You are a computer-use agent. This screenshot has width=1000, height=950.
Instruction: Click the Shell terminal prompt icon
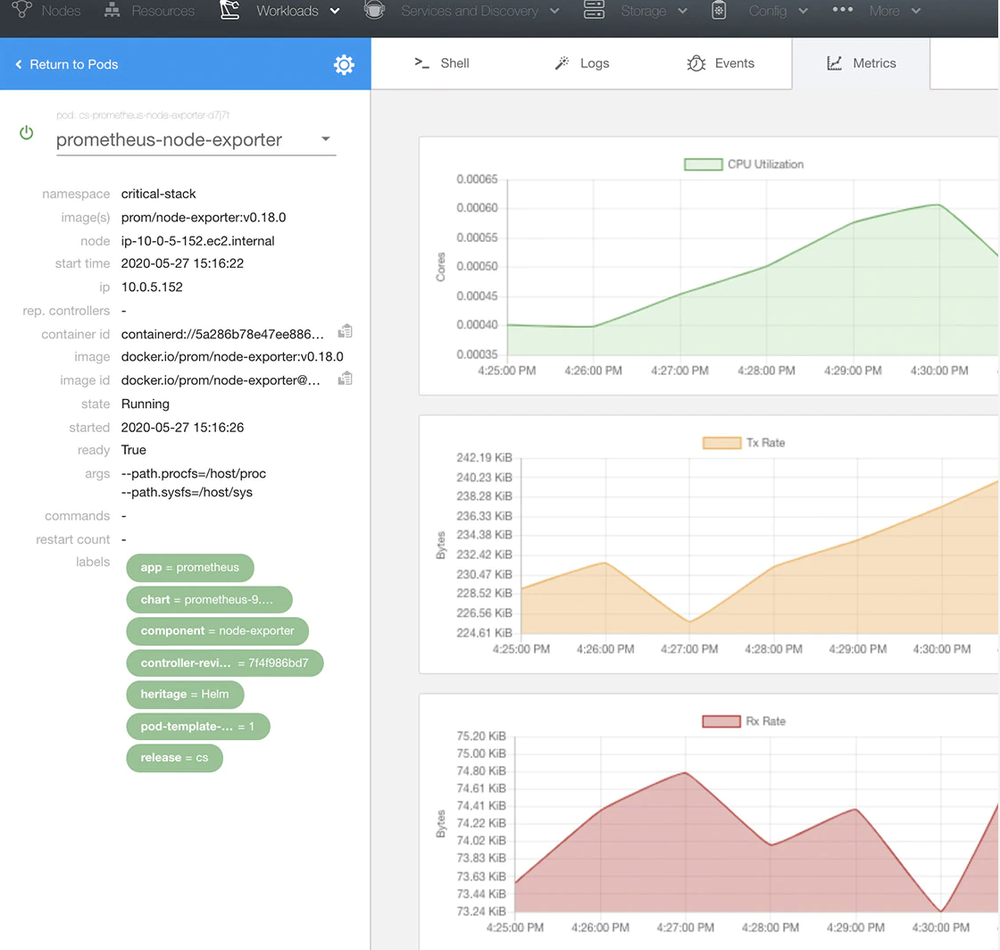[422, 62]
